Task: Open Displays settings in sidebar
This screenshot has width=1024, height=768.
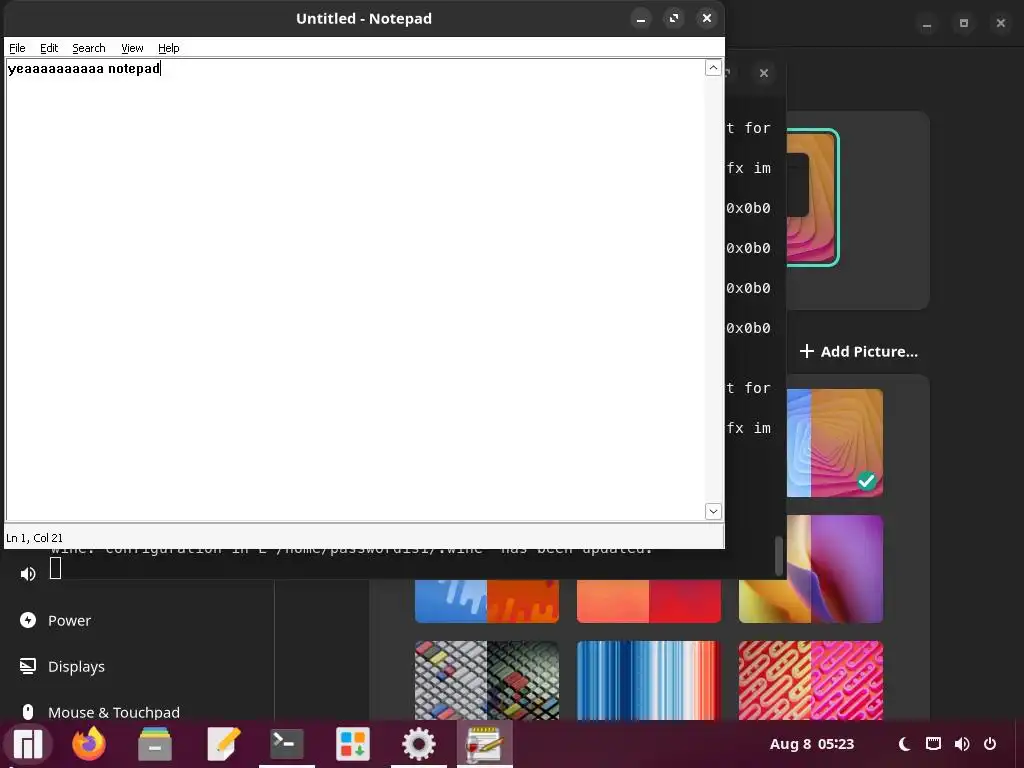Action: click(76, 667)
